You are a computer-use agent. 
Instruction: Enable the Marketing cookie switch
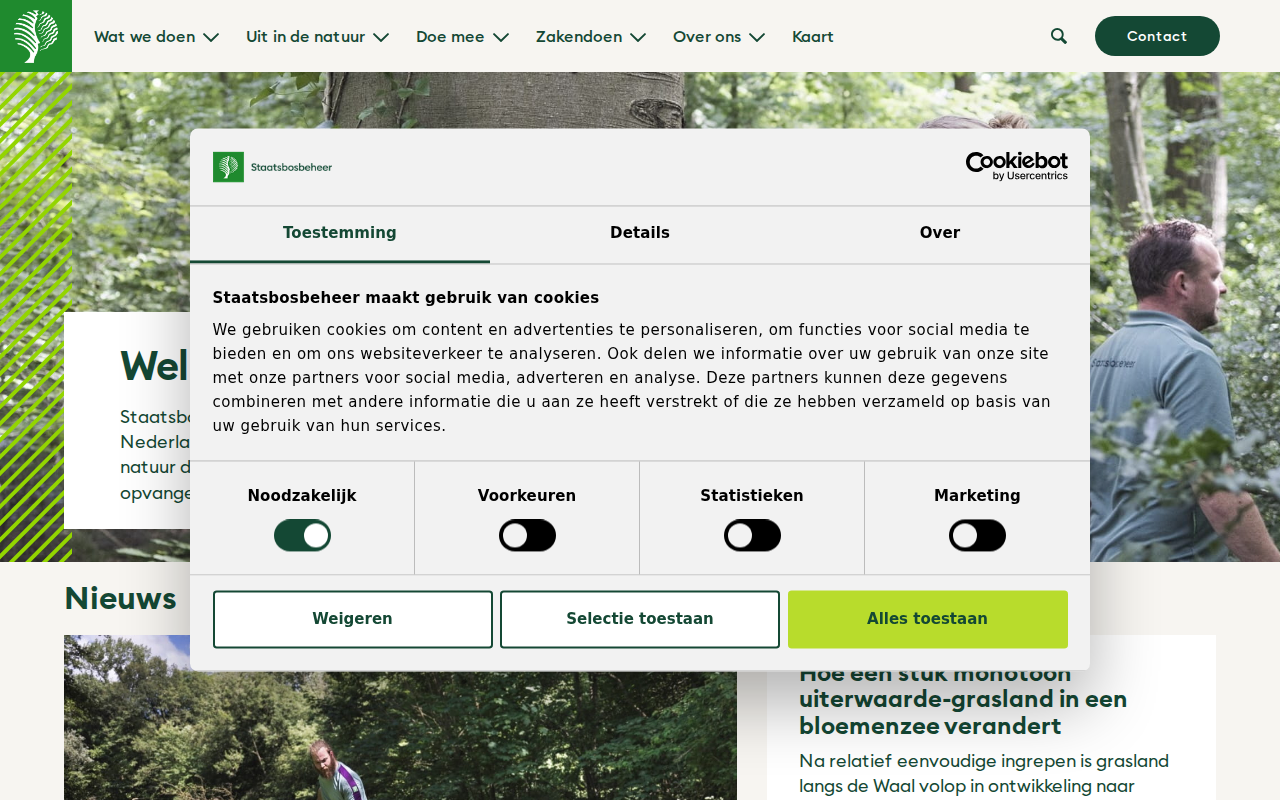[x=977, y=535]
